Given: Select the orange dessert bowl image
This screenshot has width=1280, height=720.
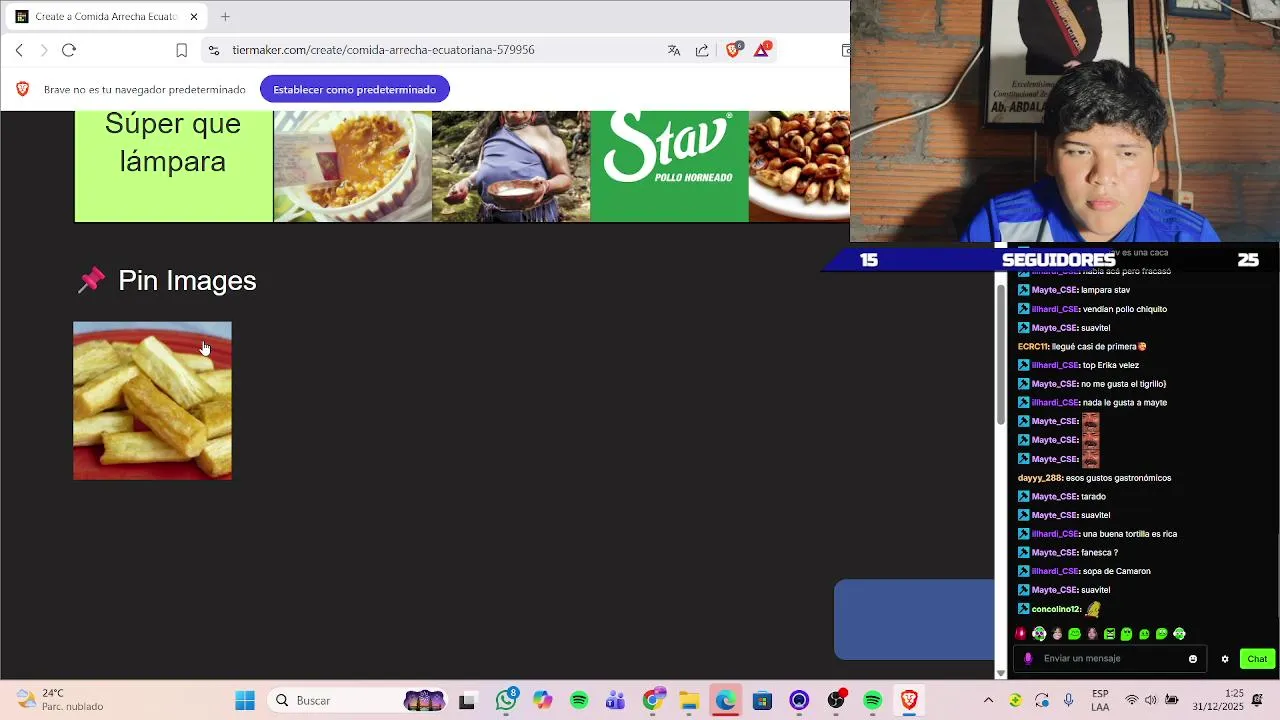Looking at the screenshot, I should 353,166.
